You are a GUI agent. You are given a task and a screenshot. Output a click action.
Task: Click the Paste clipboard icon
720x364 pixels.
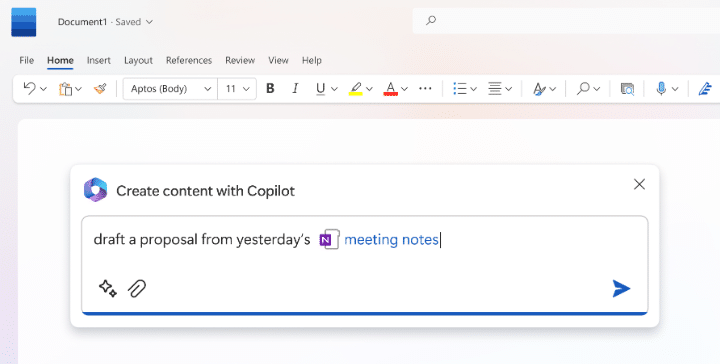coord(66,89)
